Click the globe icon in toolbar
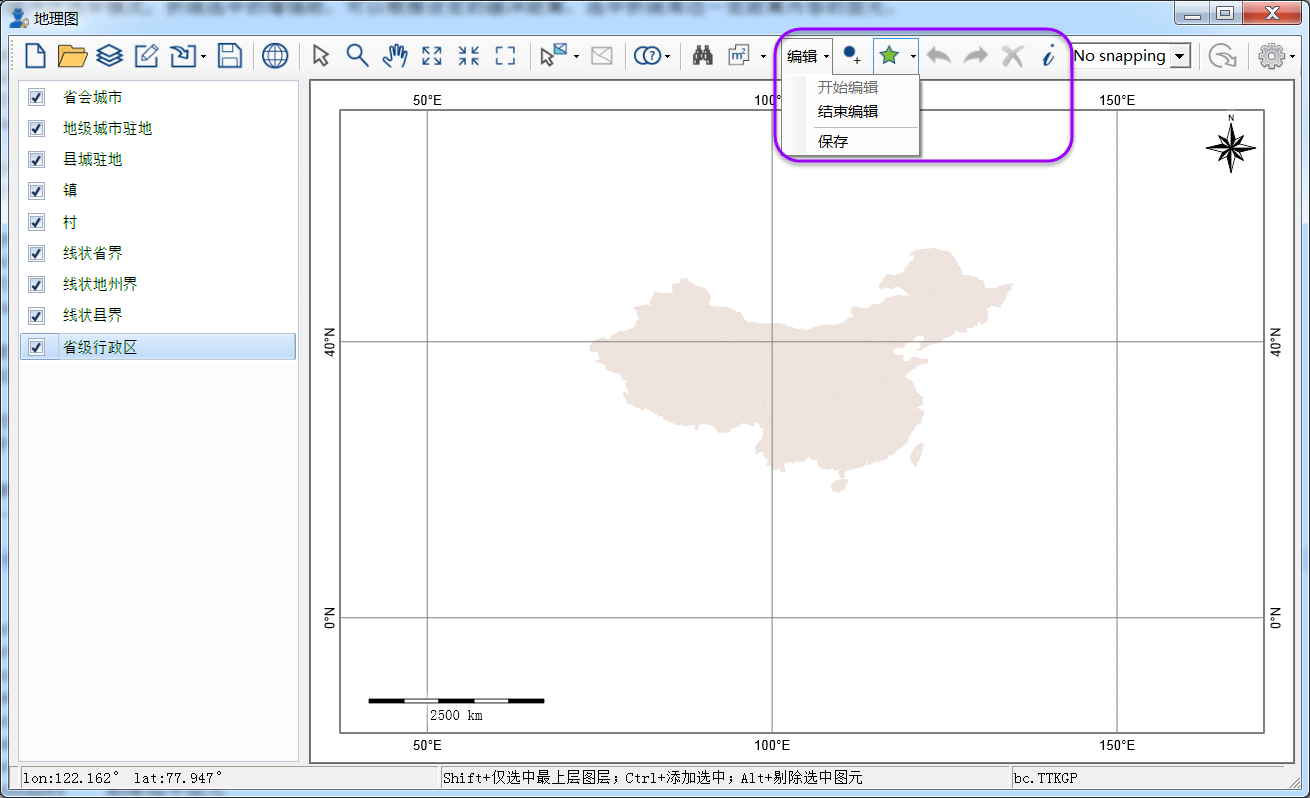 [275, 56]
